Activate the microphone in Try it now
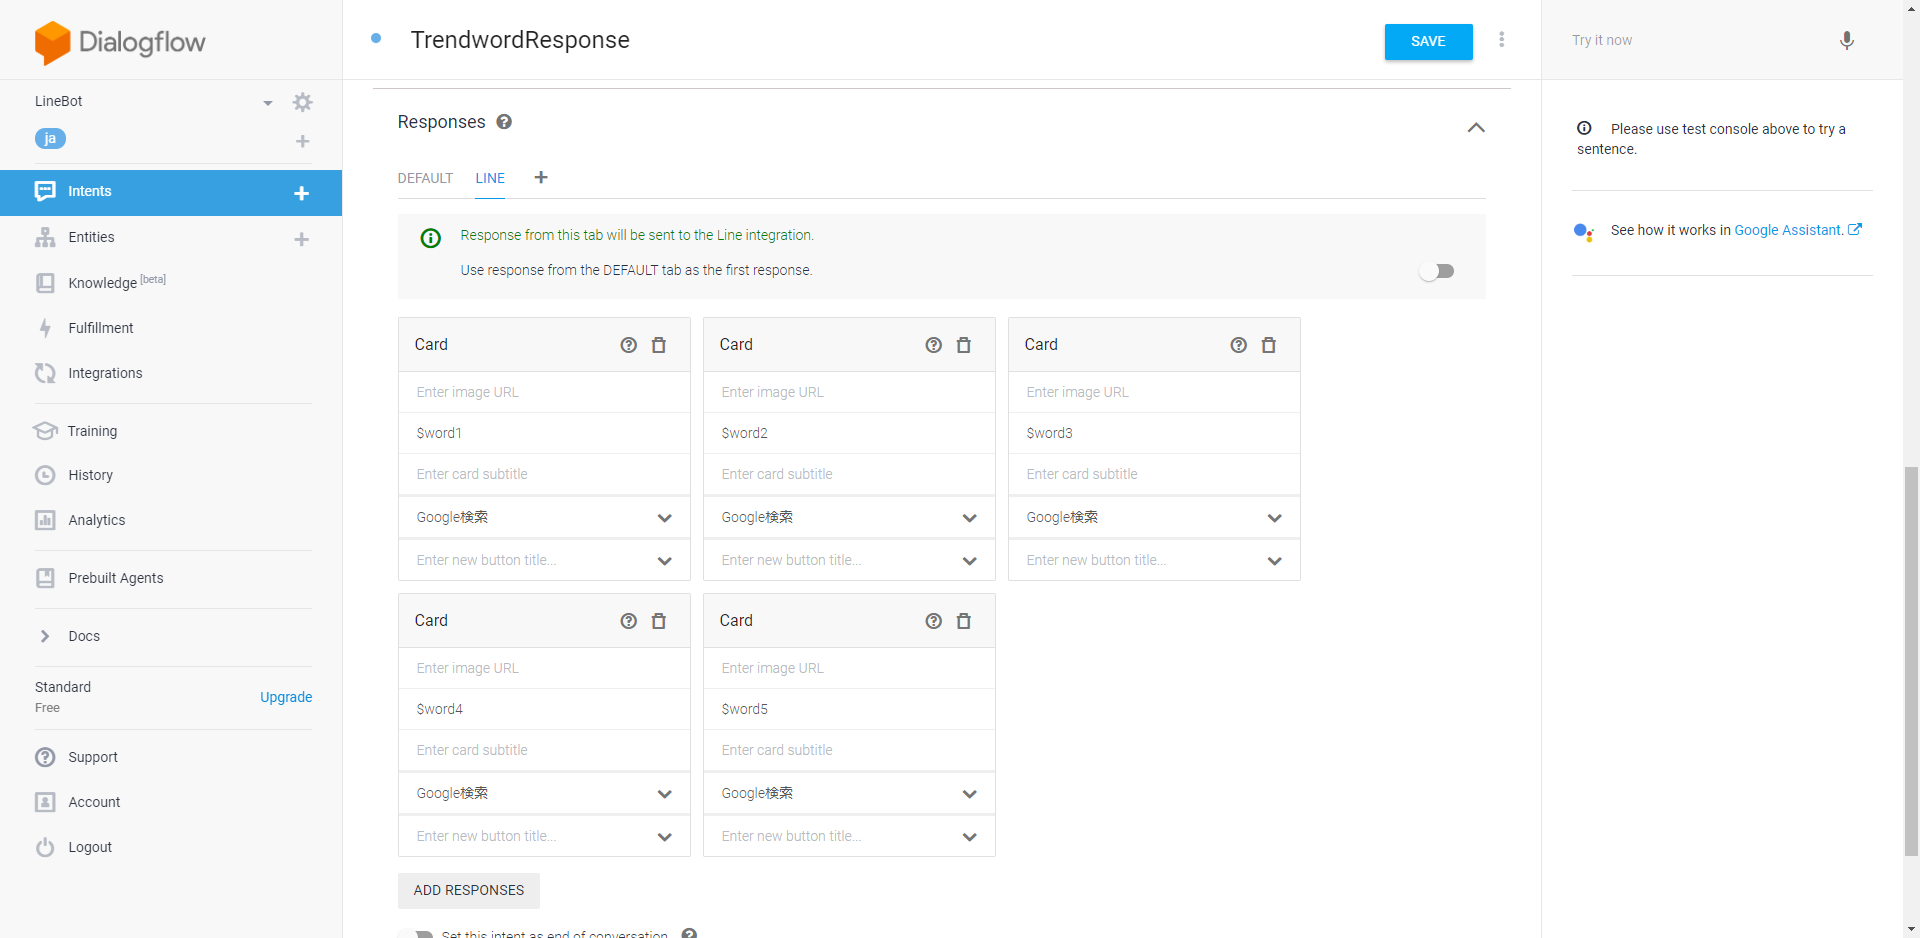Image resolution: width=1920 pixels, height=938 pixels. coord(1847,40)
